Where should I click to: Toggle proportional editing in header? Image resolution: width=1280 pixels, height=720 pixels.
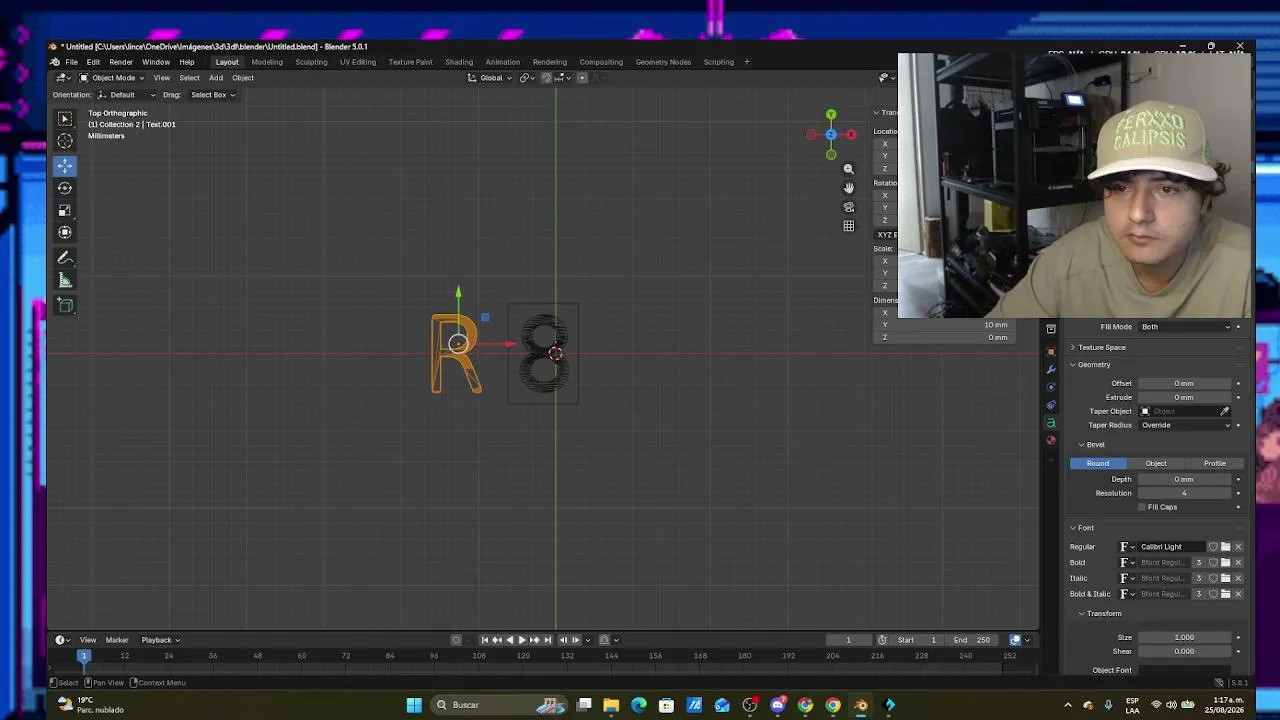click(582, 78)
